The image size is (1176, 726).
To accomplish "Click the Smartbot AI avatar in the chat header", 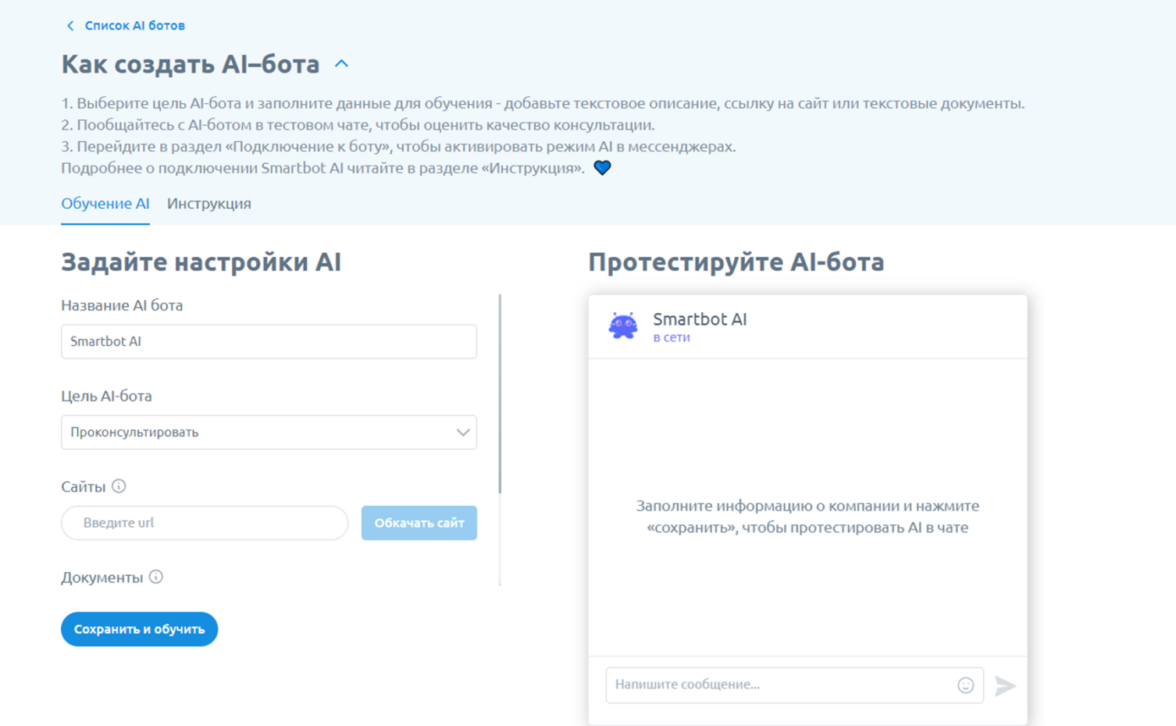I will coord(623,326).
